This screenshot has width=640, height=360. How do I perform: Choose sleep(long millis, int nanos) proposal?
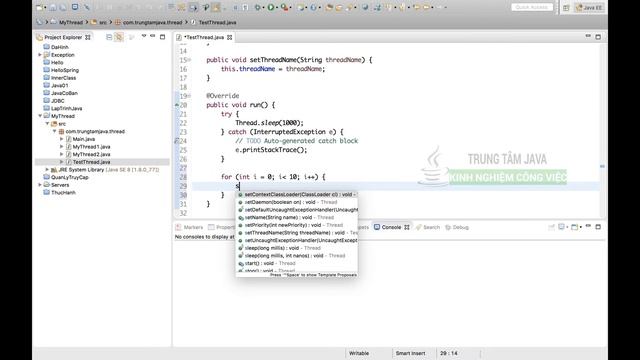(297, 256)
